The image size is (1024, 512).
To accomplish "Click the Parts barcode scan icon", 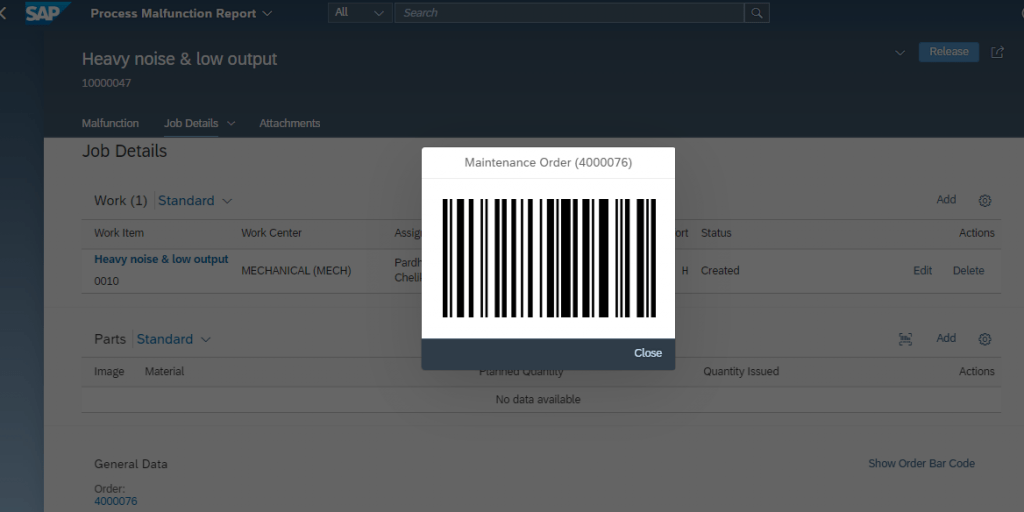I will pyautogui.click(x=905, y=339).
